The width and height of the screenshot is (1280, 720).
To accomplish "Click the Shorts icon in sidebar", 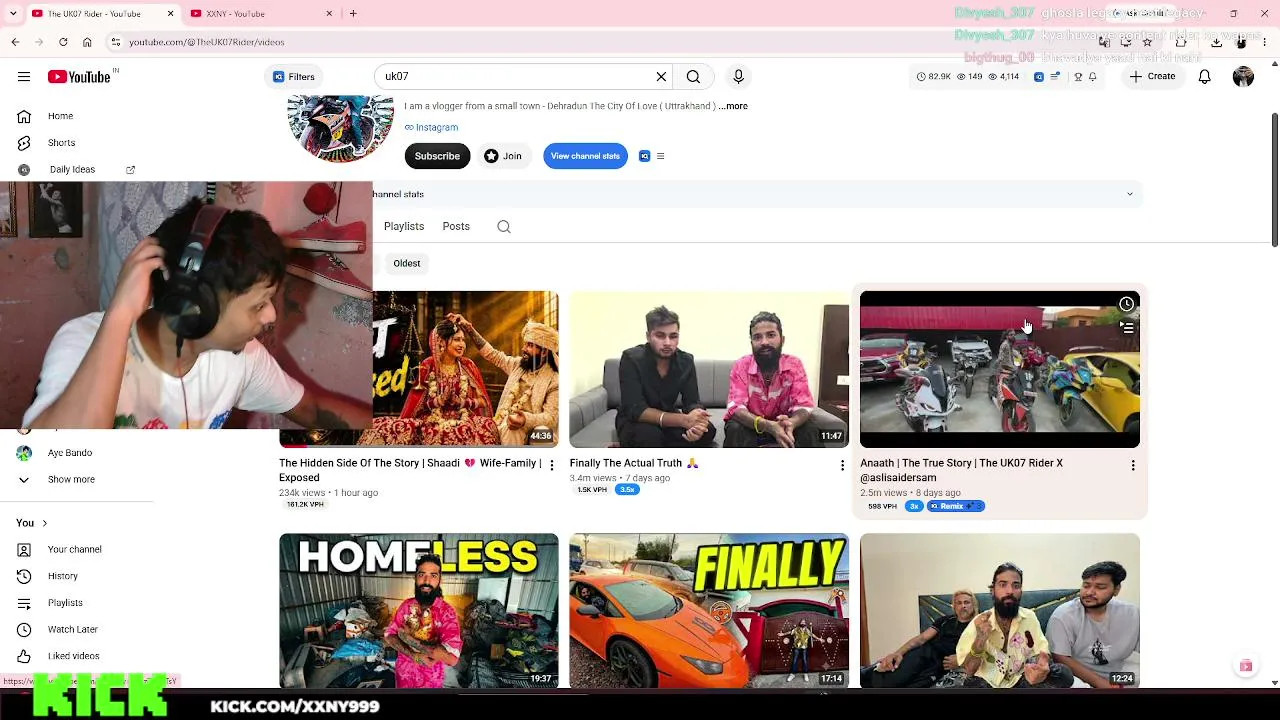I will click(x=24, y=143).
